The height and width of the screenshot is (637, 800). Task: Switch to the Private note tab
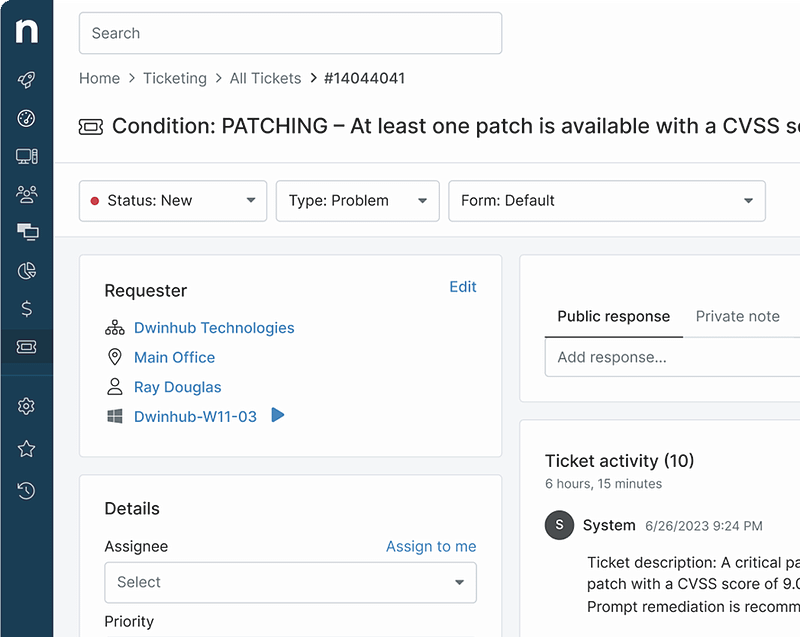pyautogui.click(x=738, y=316)
